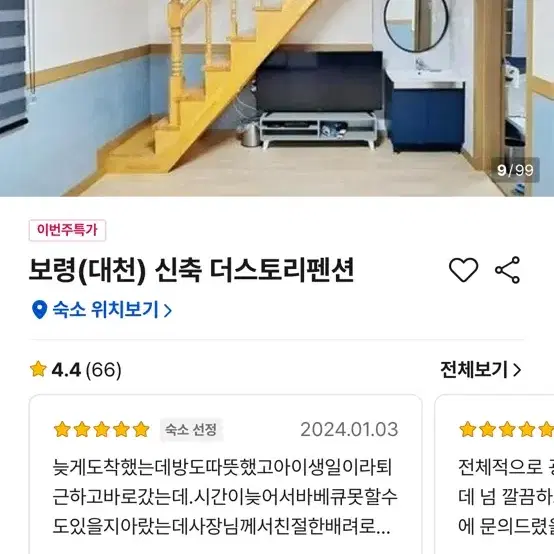
Task: Click the 숙소 선정 tag on review
Action: pos(191,430)
